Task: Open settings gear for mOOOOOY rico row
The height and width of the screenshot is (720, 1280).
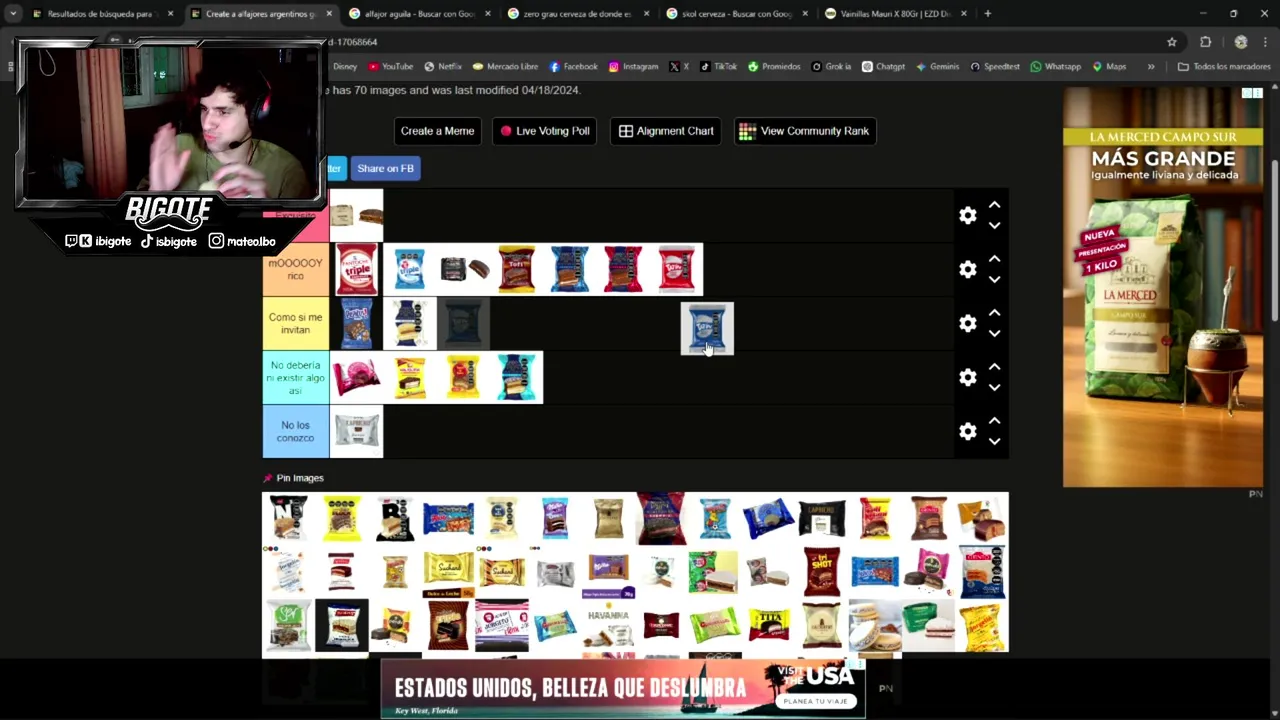Action: point(968,270)
